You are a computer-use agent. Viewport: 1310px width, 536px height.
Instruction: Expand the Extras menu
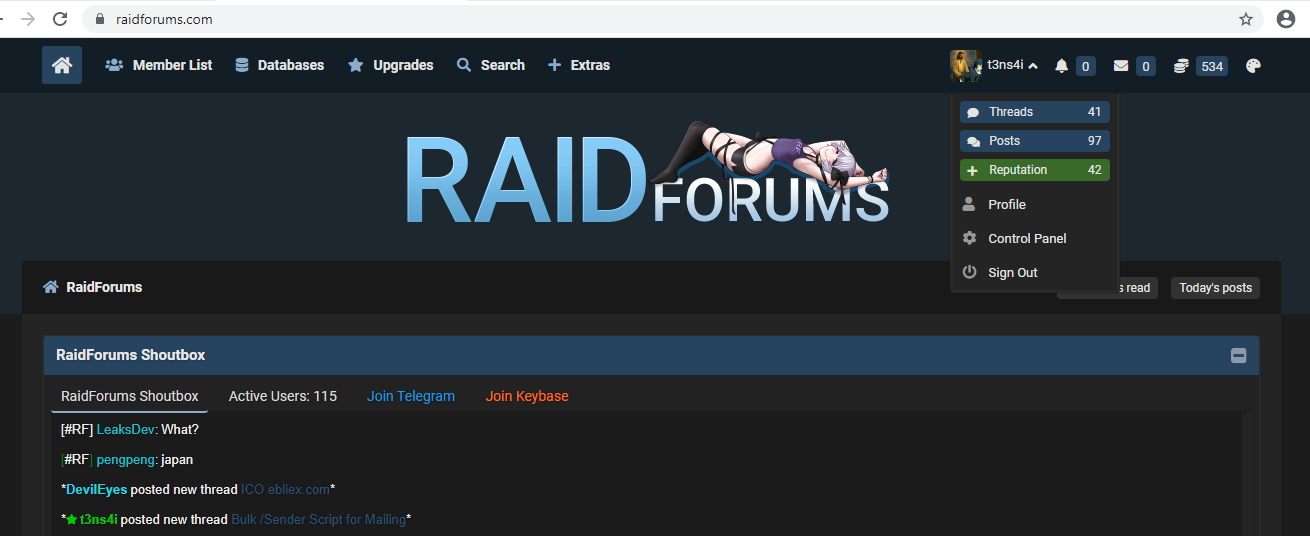(579, 65)
